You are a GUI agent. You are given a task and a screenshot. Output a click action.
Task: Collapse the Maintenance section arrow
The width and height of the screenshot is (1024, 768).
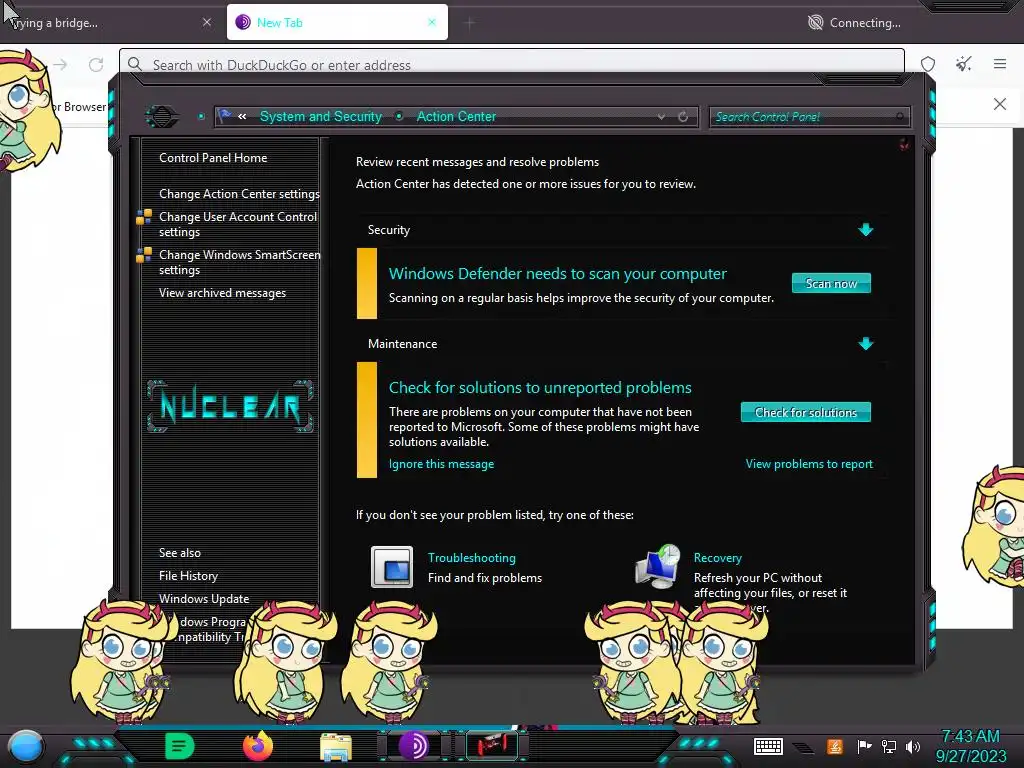(865, 344)
